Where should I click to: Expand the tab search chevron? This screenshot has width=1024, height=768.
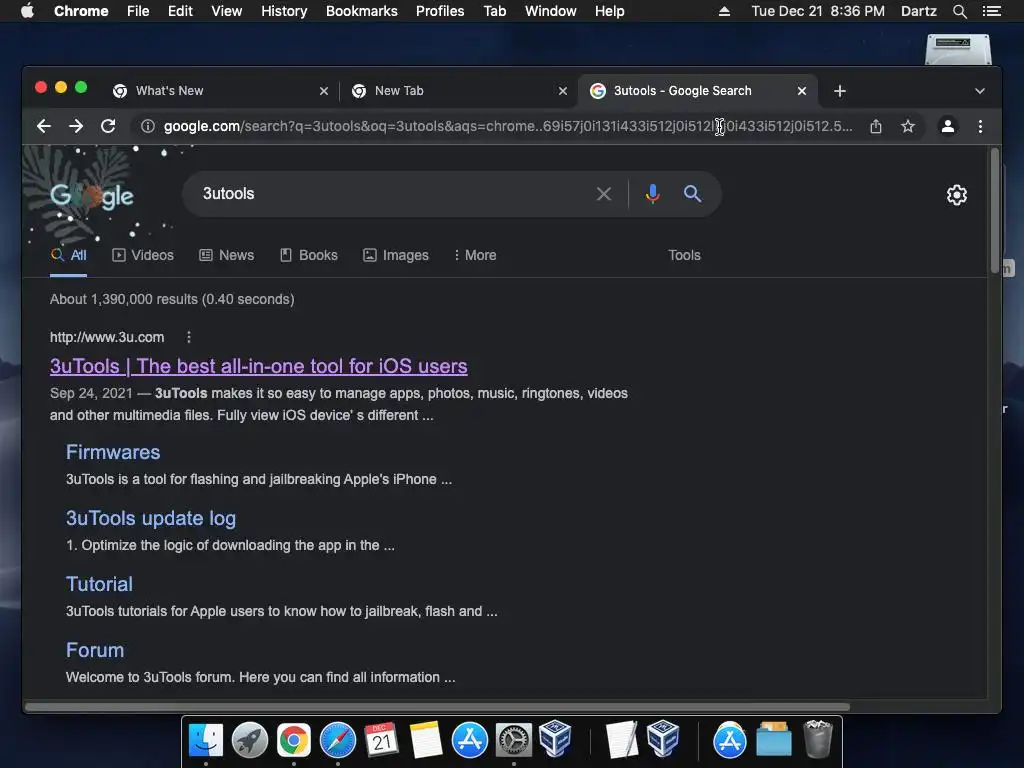point(980,91)
